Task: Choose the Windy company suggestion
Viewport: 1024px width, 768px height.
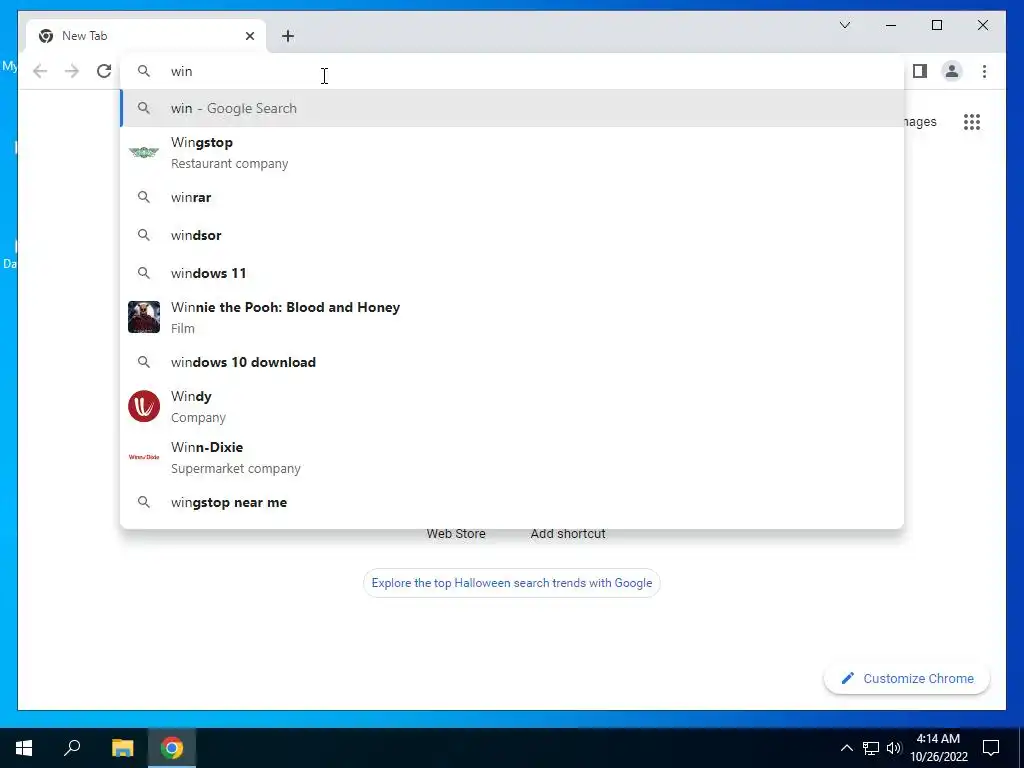Action: [512, 406]
